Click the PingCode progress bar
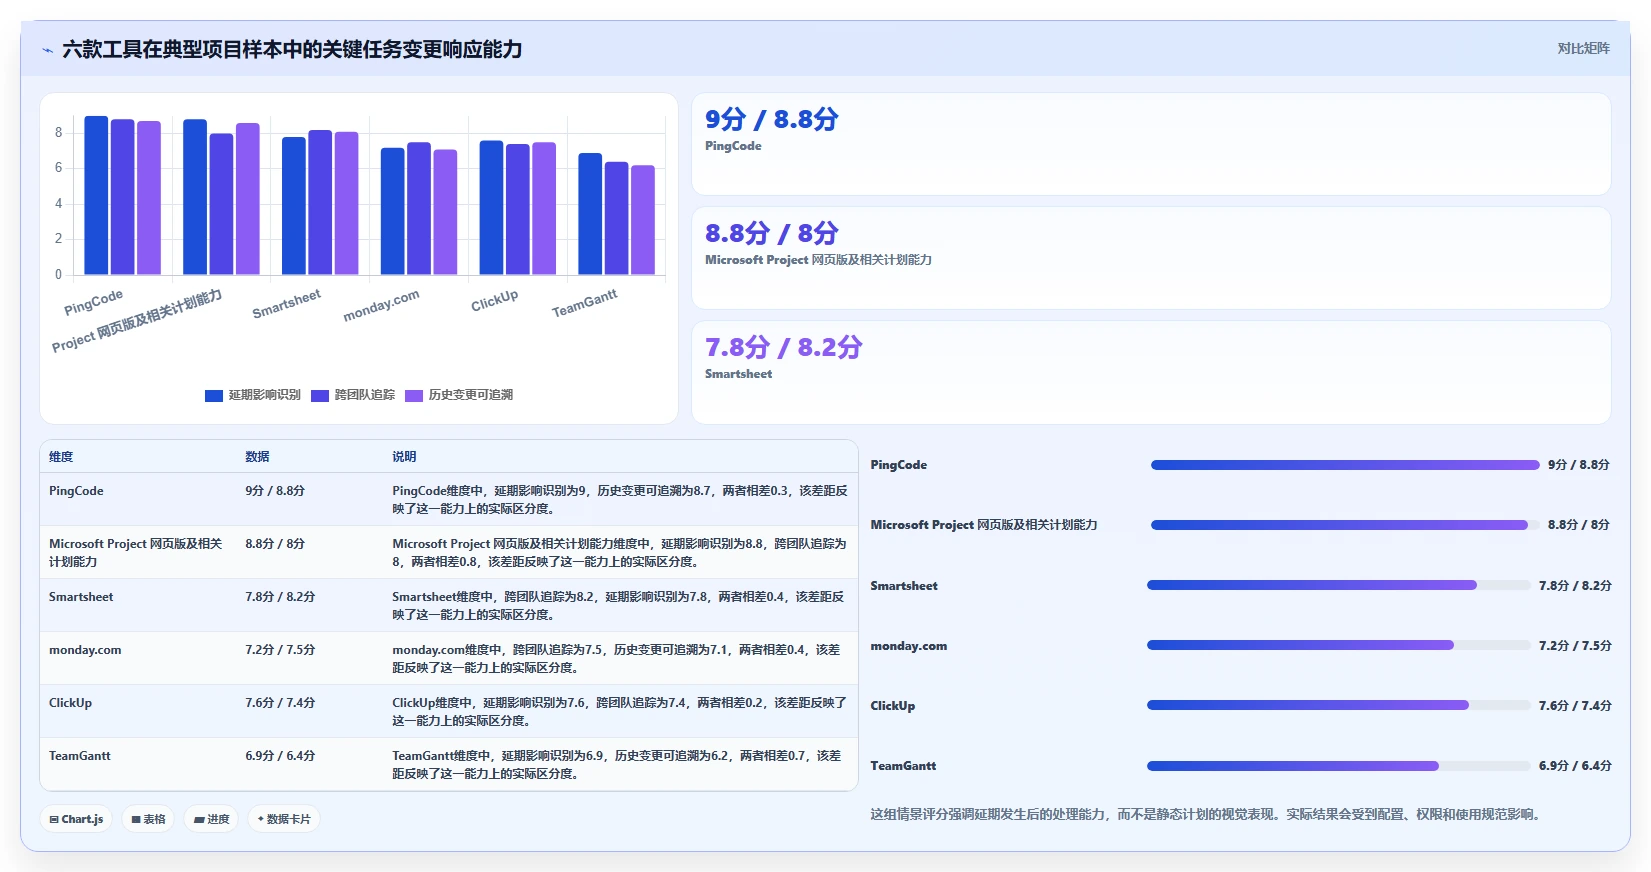The height and width of the screenshot is (872, 1651). (x=1345, y=465)
